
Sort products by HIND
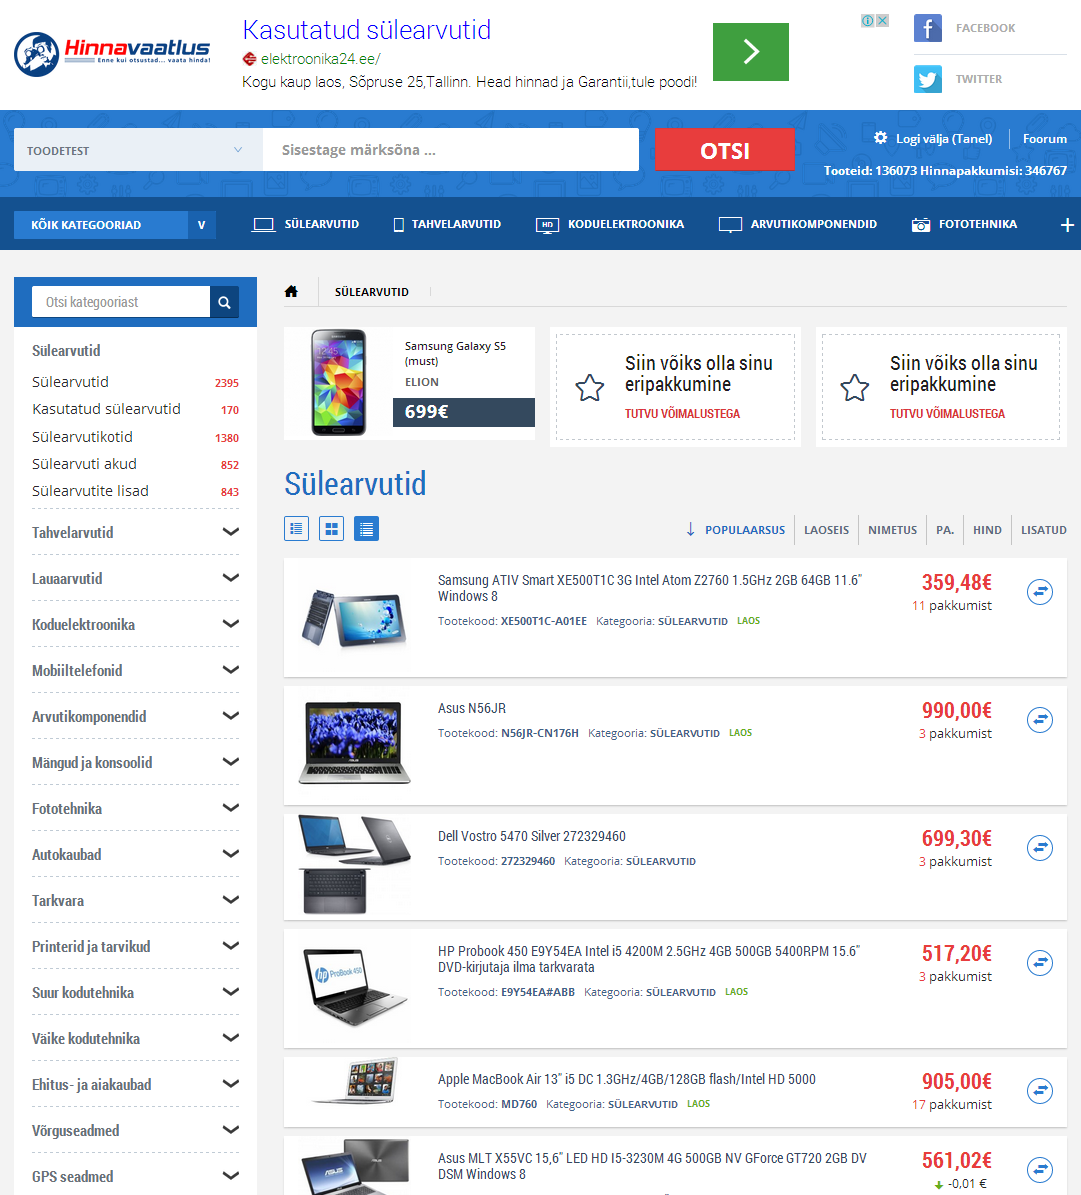(987, 530)
